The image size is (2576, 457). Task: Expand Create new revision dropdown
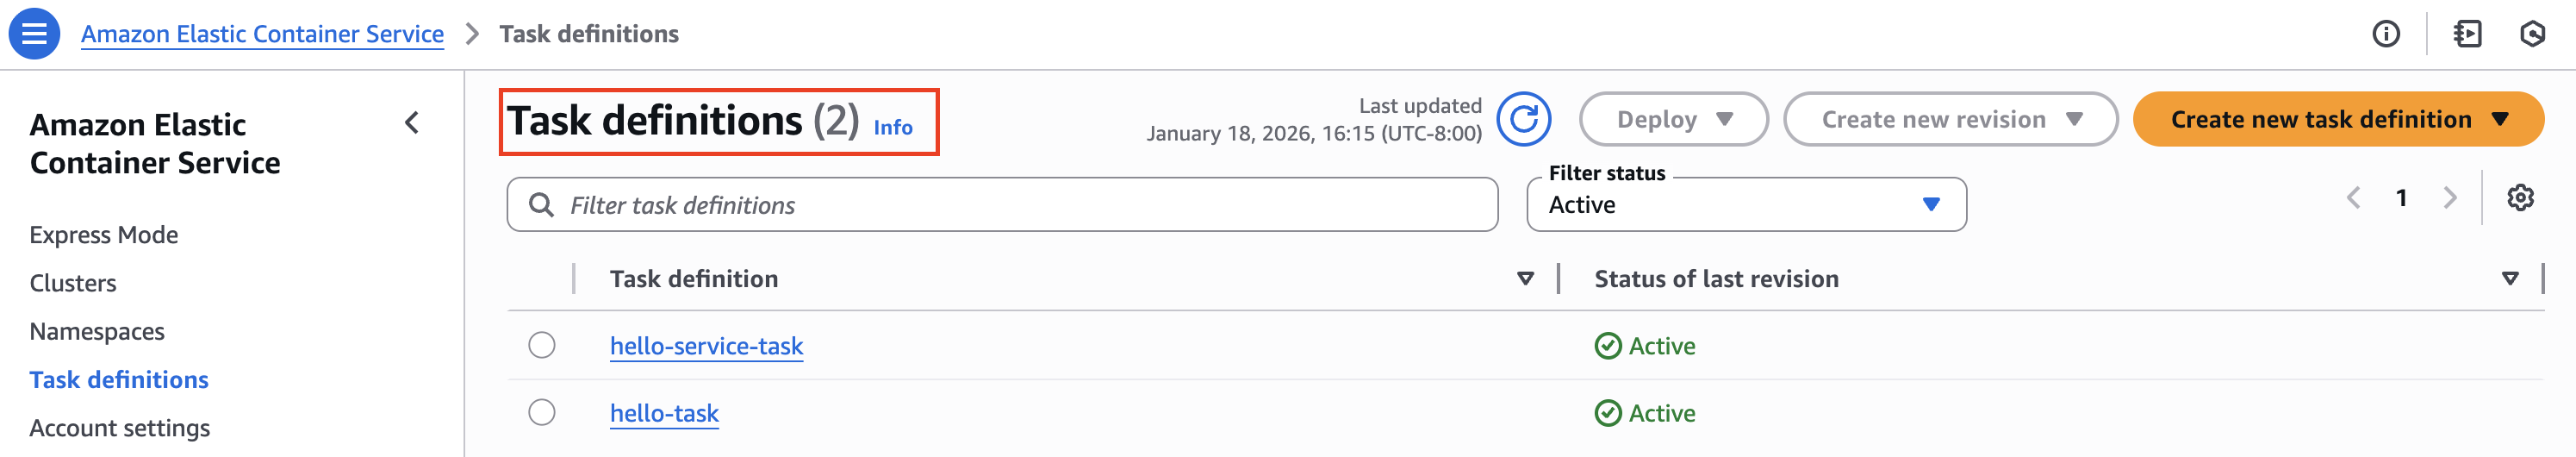pos(1949,120)
